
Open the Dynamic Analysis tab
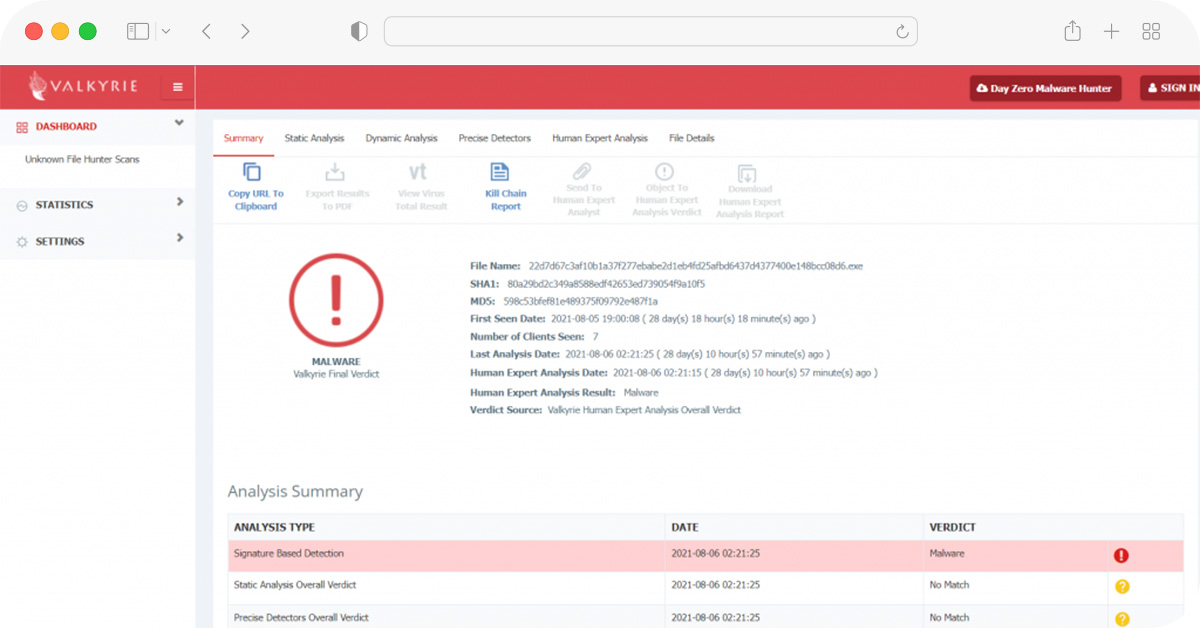click(401, 138)
